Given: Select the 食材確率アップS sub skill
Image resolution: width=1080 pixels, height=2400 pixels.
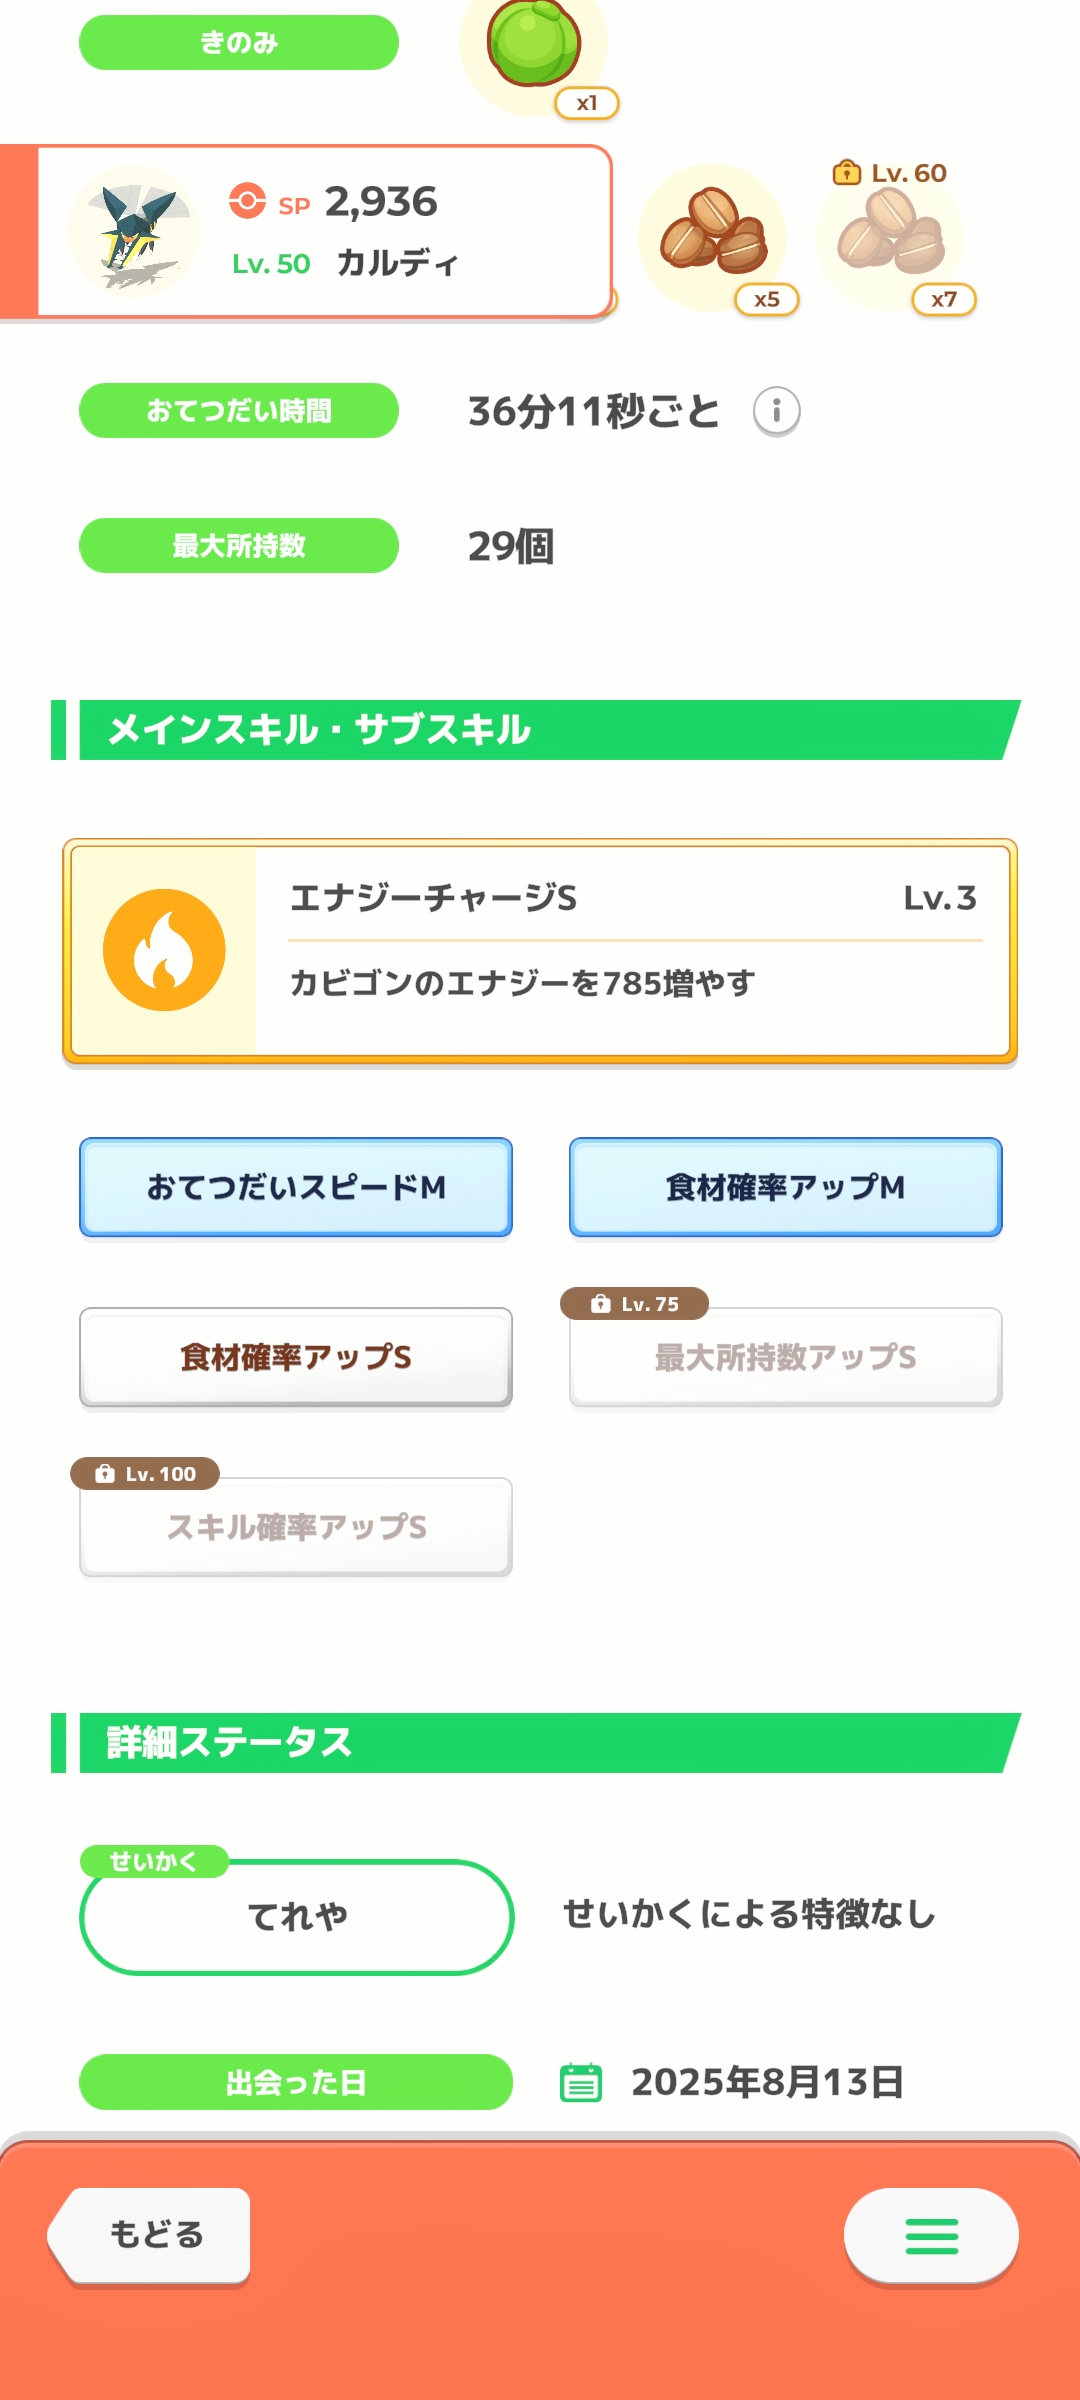Looking at the screenshot, I should point(296,1357).
